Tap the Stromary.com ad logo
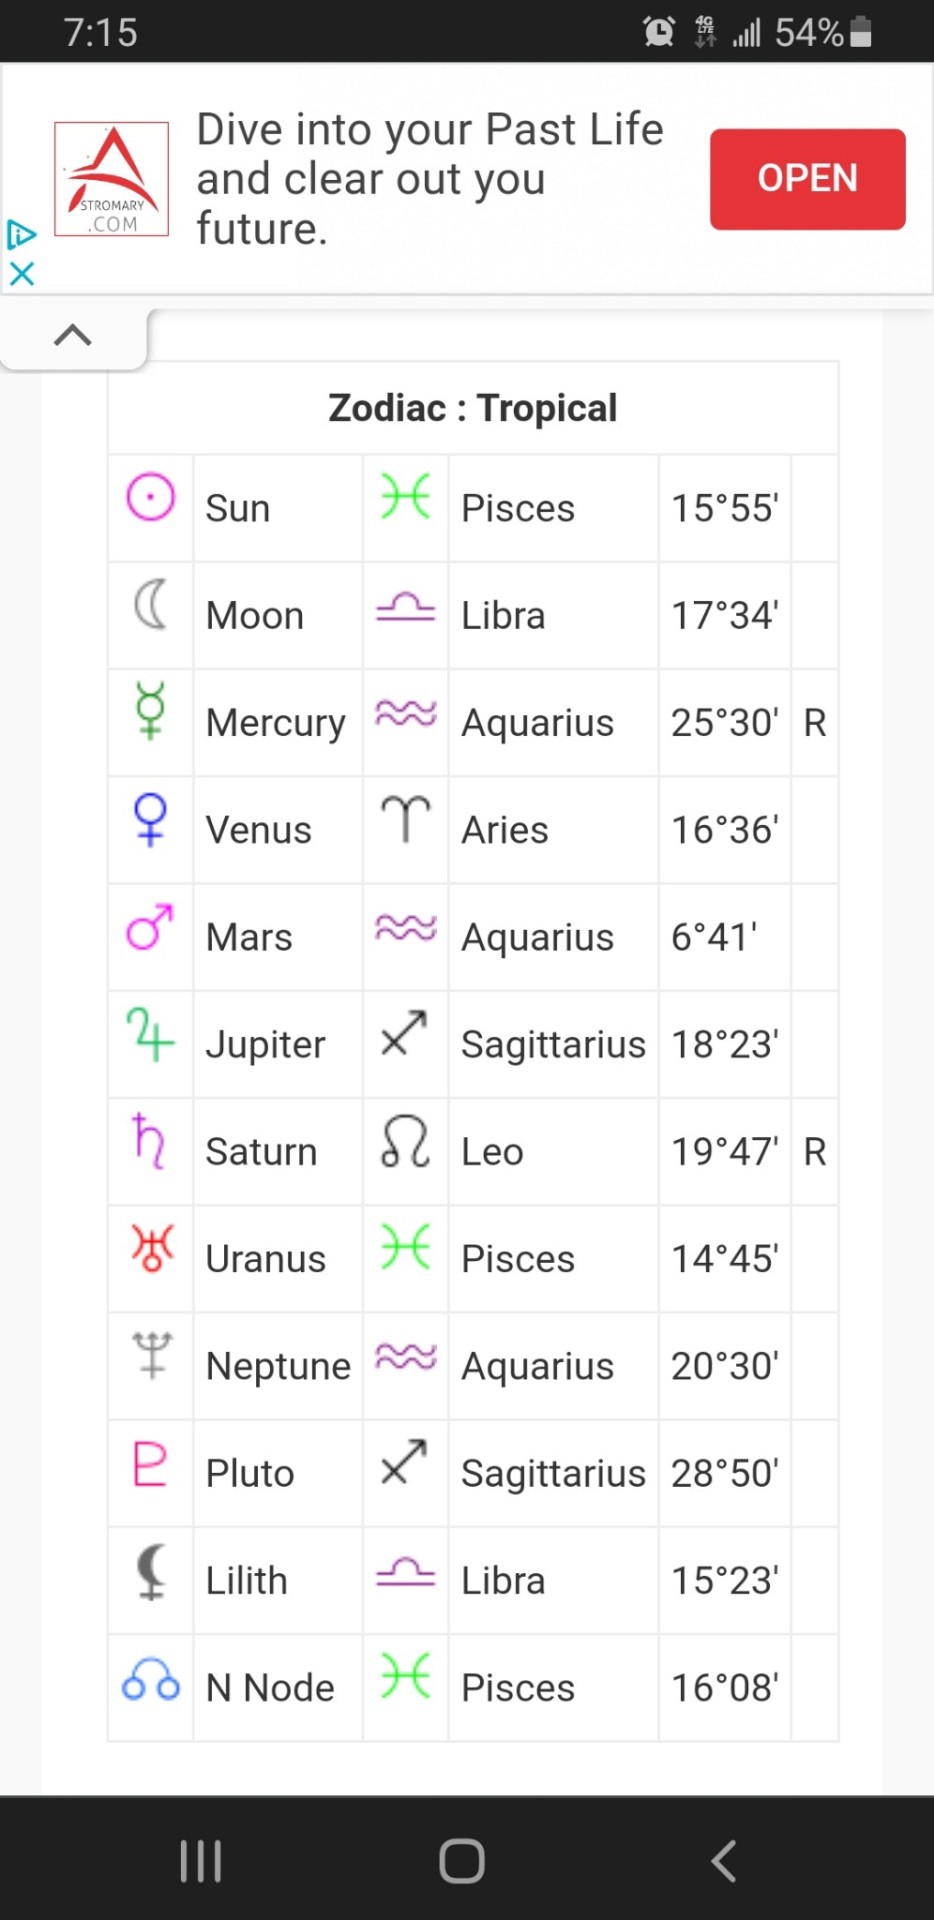Viewport: 934px width, 1920px height. click(111, 179)
